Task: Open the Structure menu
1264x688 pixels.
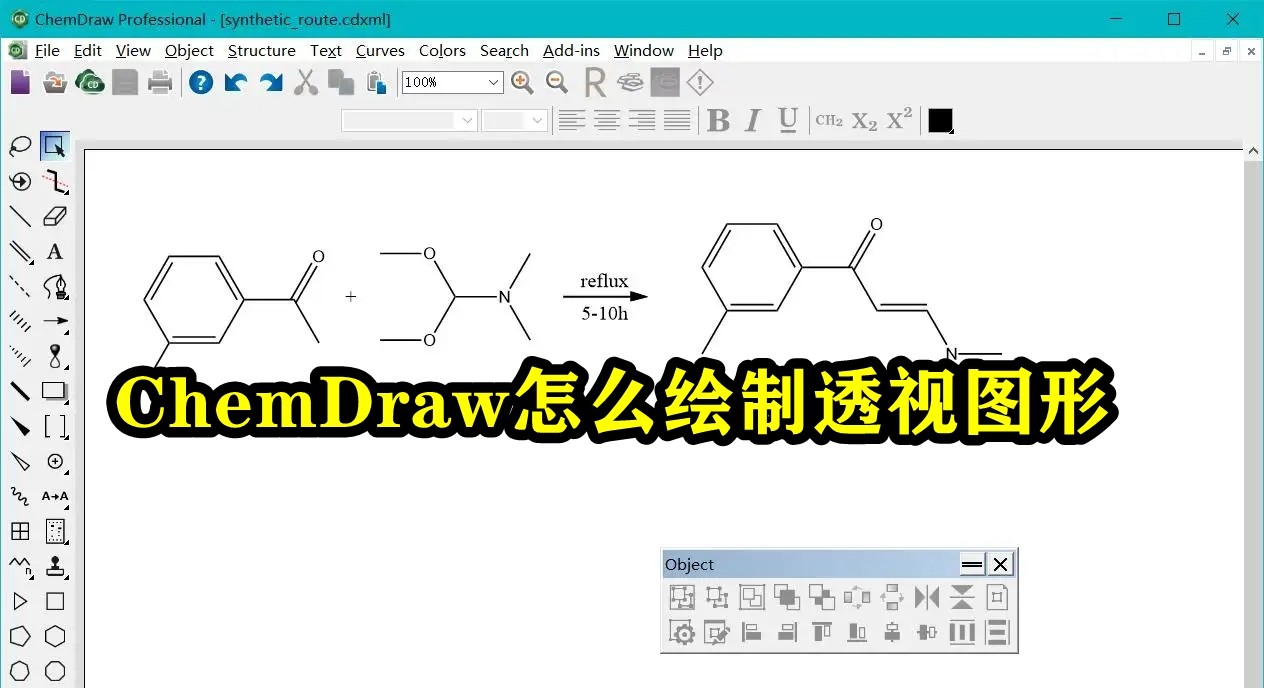Action: 262,50
